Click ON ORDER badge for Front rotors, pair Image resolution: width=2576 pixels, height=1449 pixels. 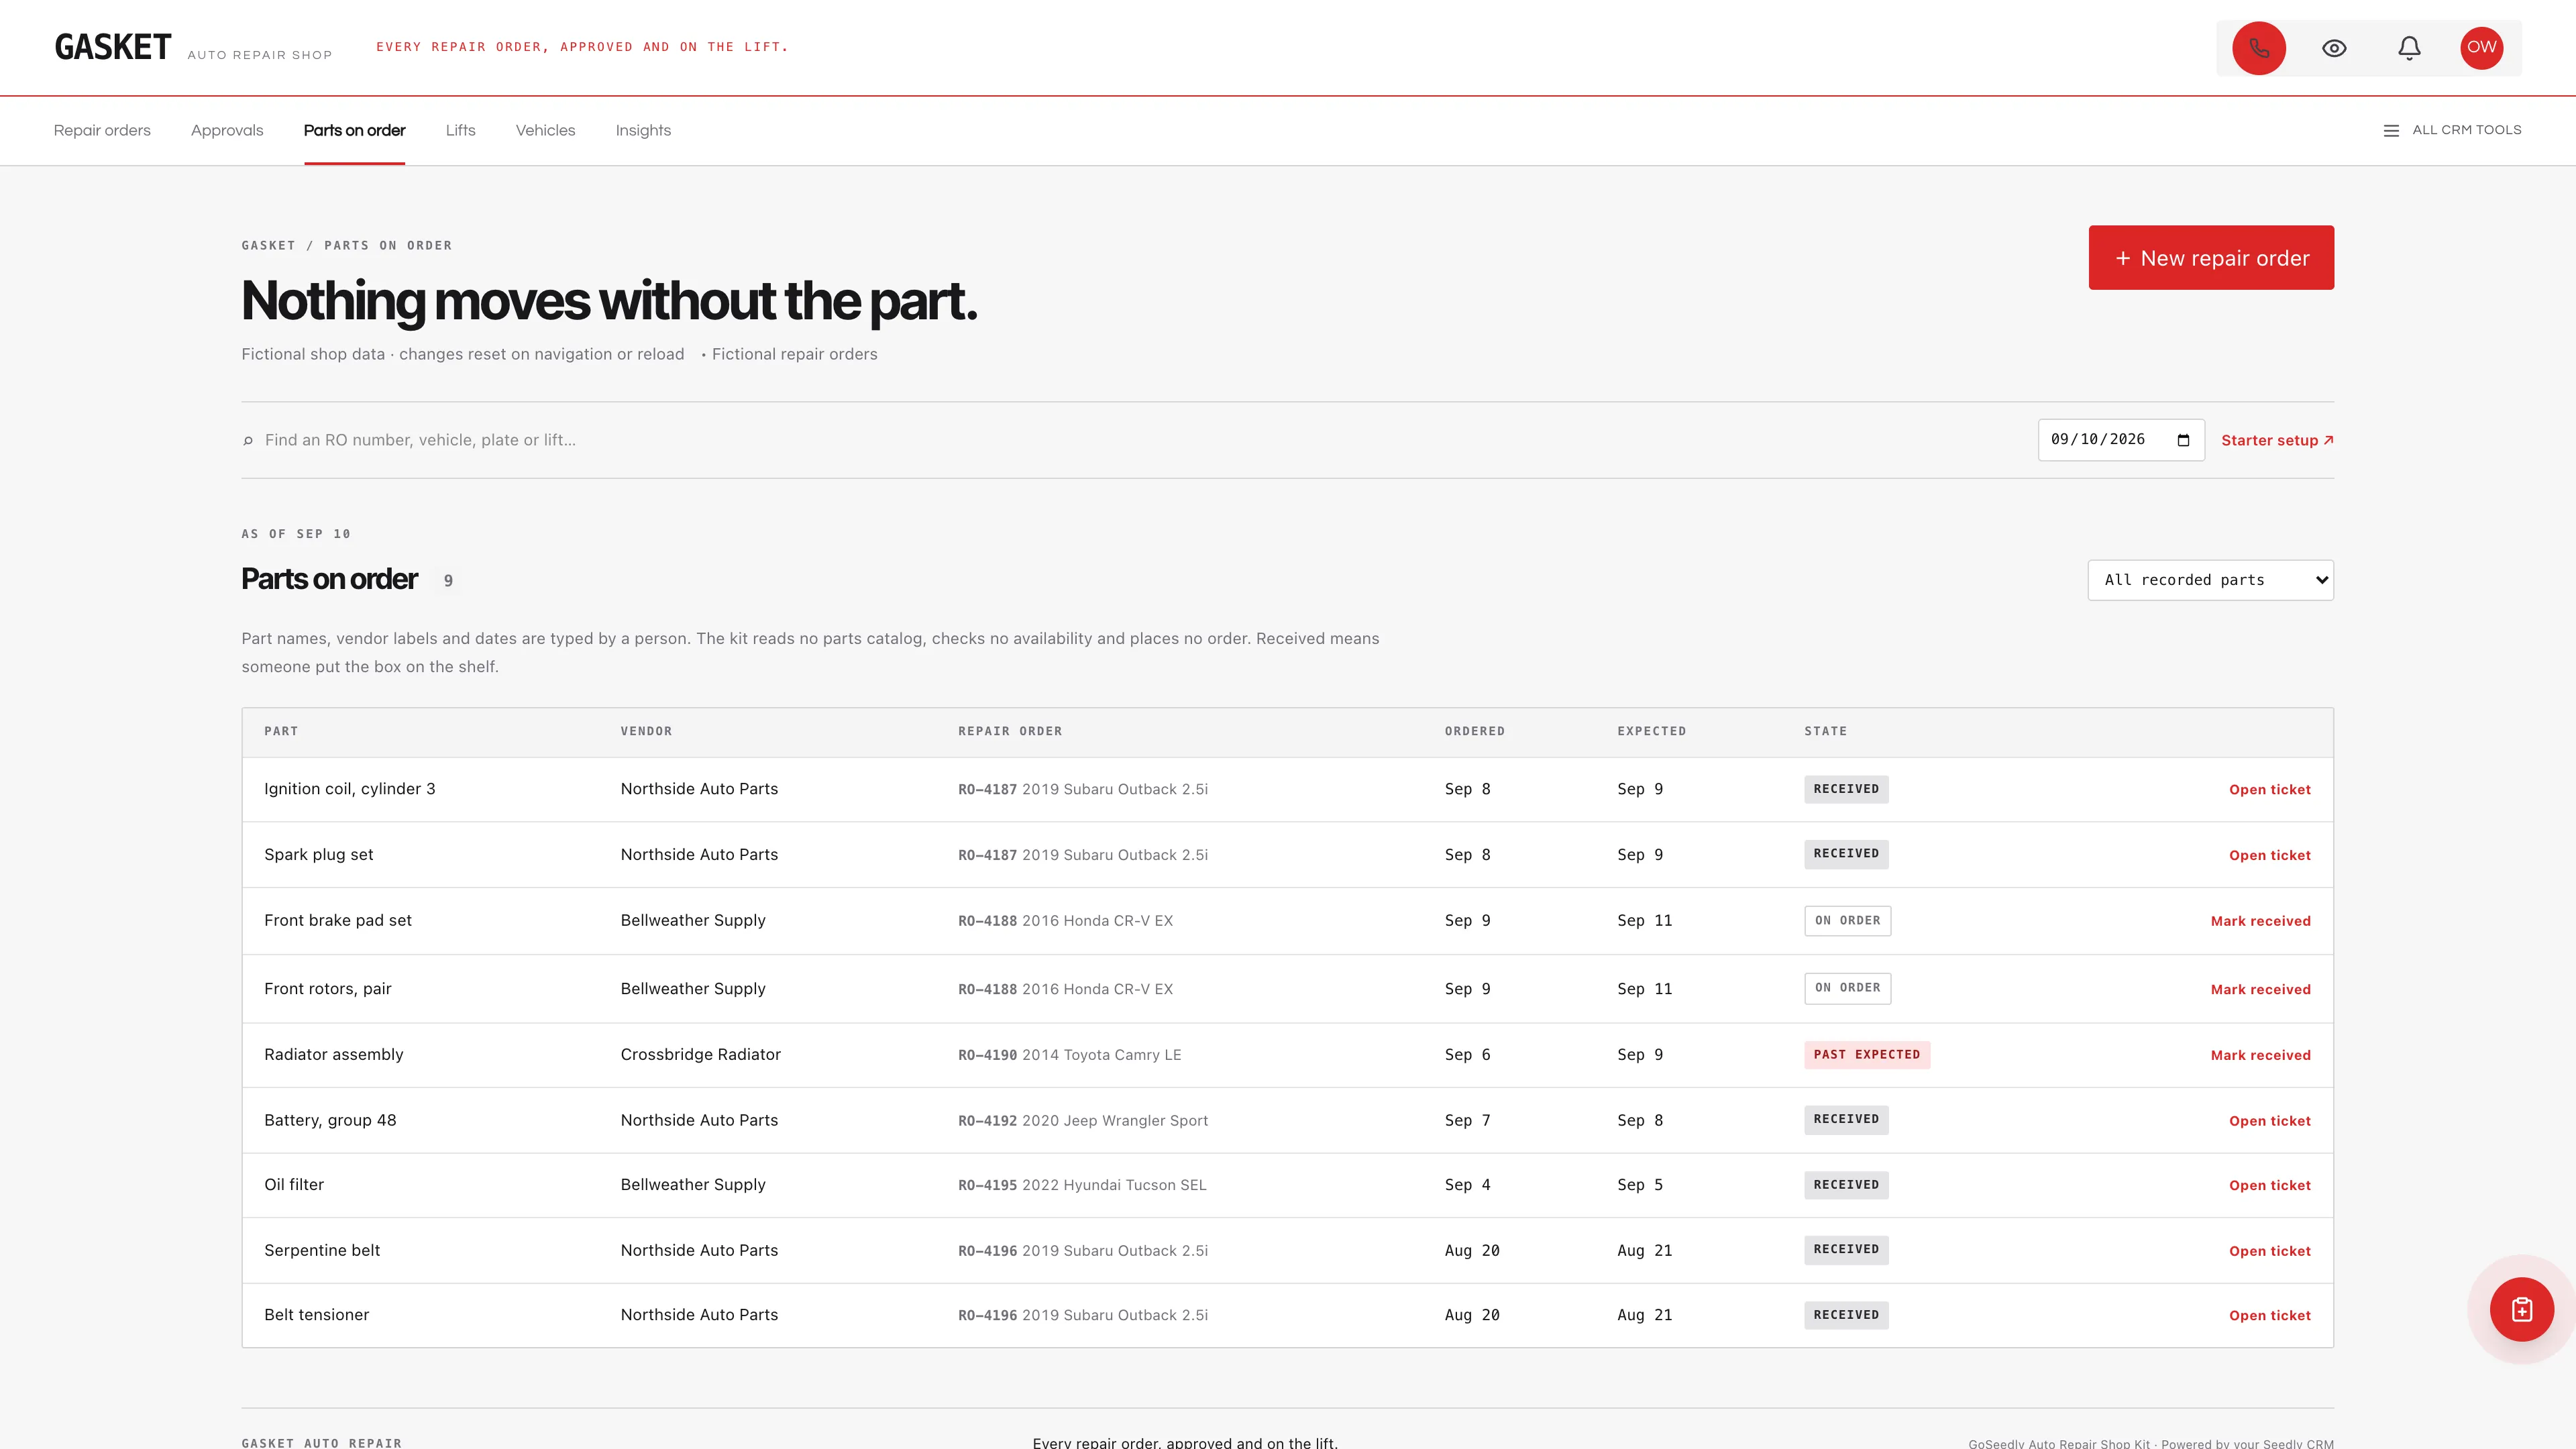(x=1847, y=988)
